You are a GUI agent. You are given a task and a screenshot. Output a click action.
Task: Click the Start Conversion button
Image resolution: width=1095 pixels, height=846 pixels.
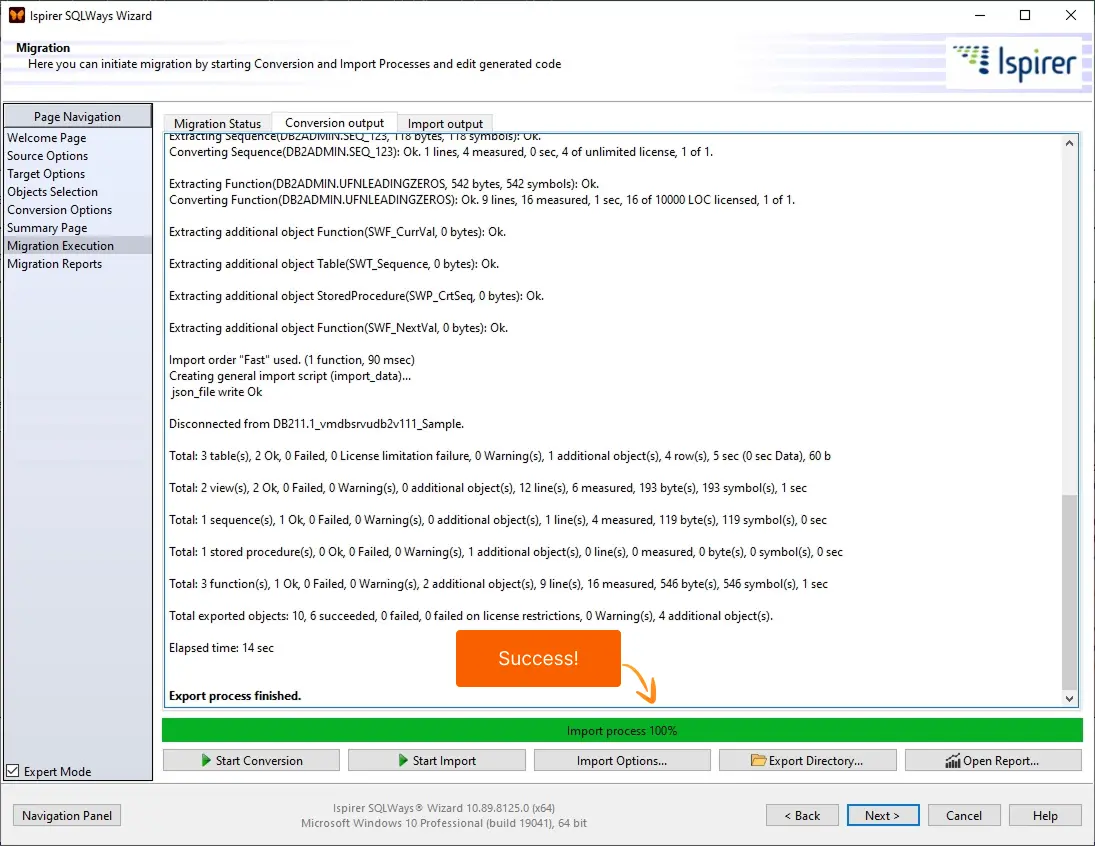point(251,760)
